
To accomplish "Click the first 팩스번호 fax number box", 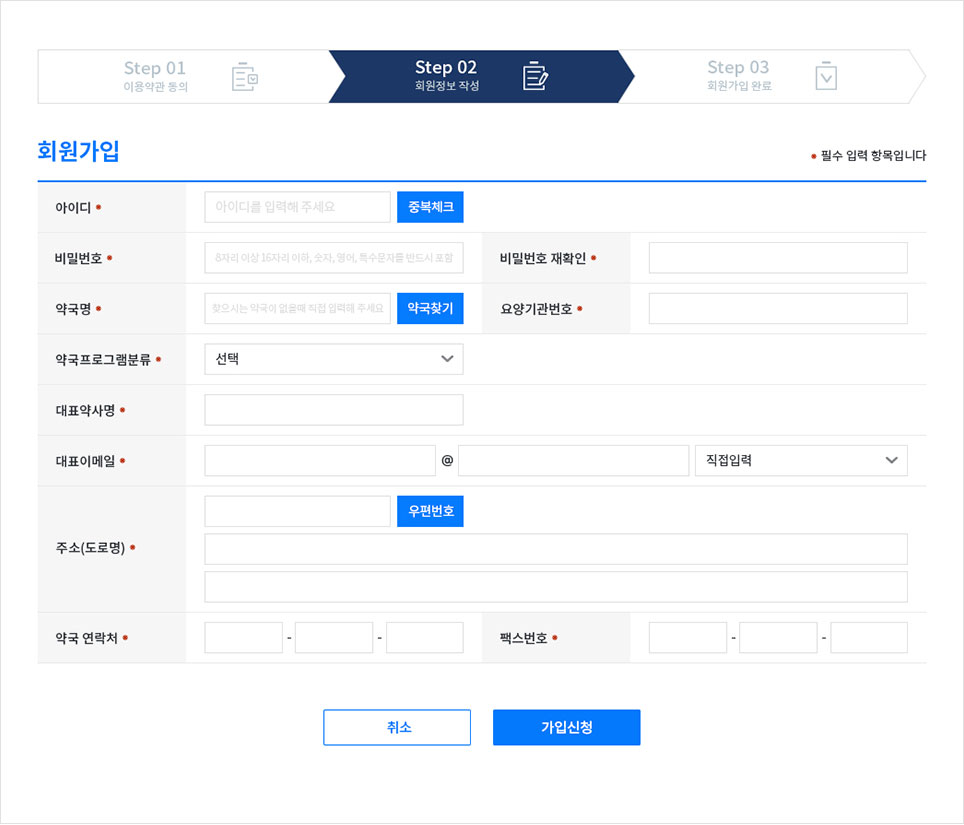I will point(687,637).
